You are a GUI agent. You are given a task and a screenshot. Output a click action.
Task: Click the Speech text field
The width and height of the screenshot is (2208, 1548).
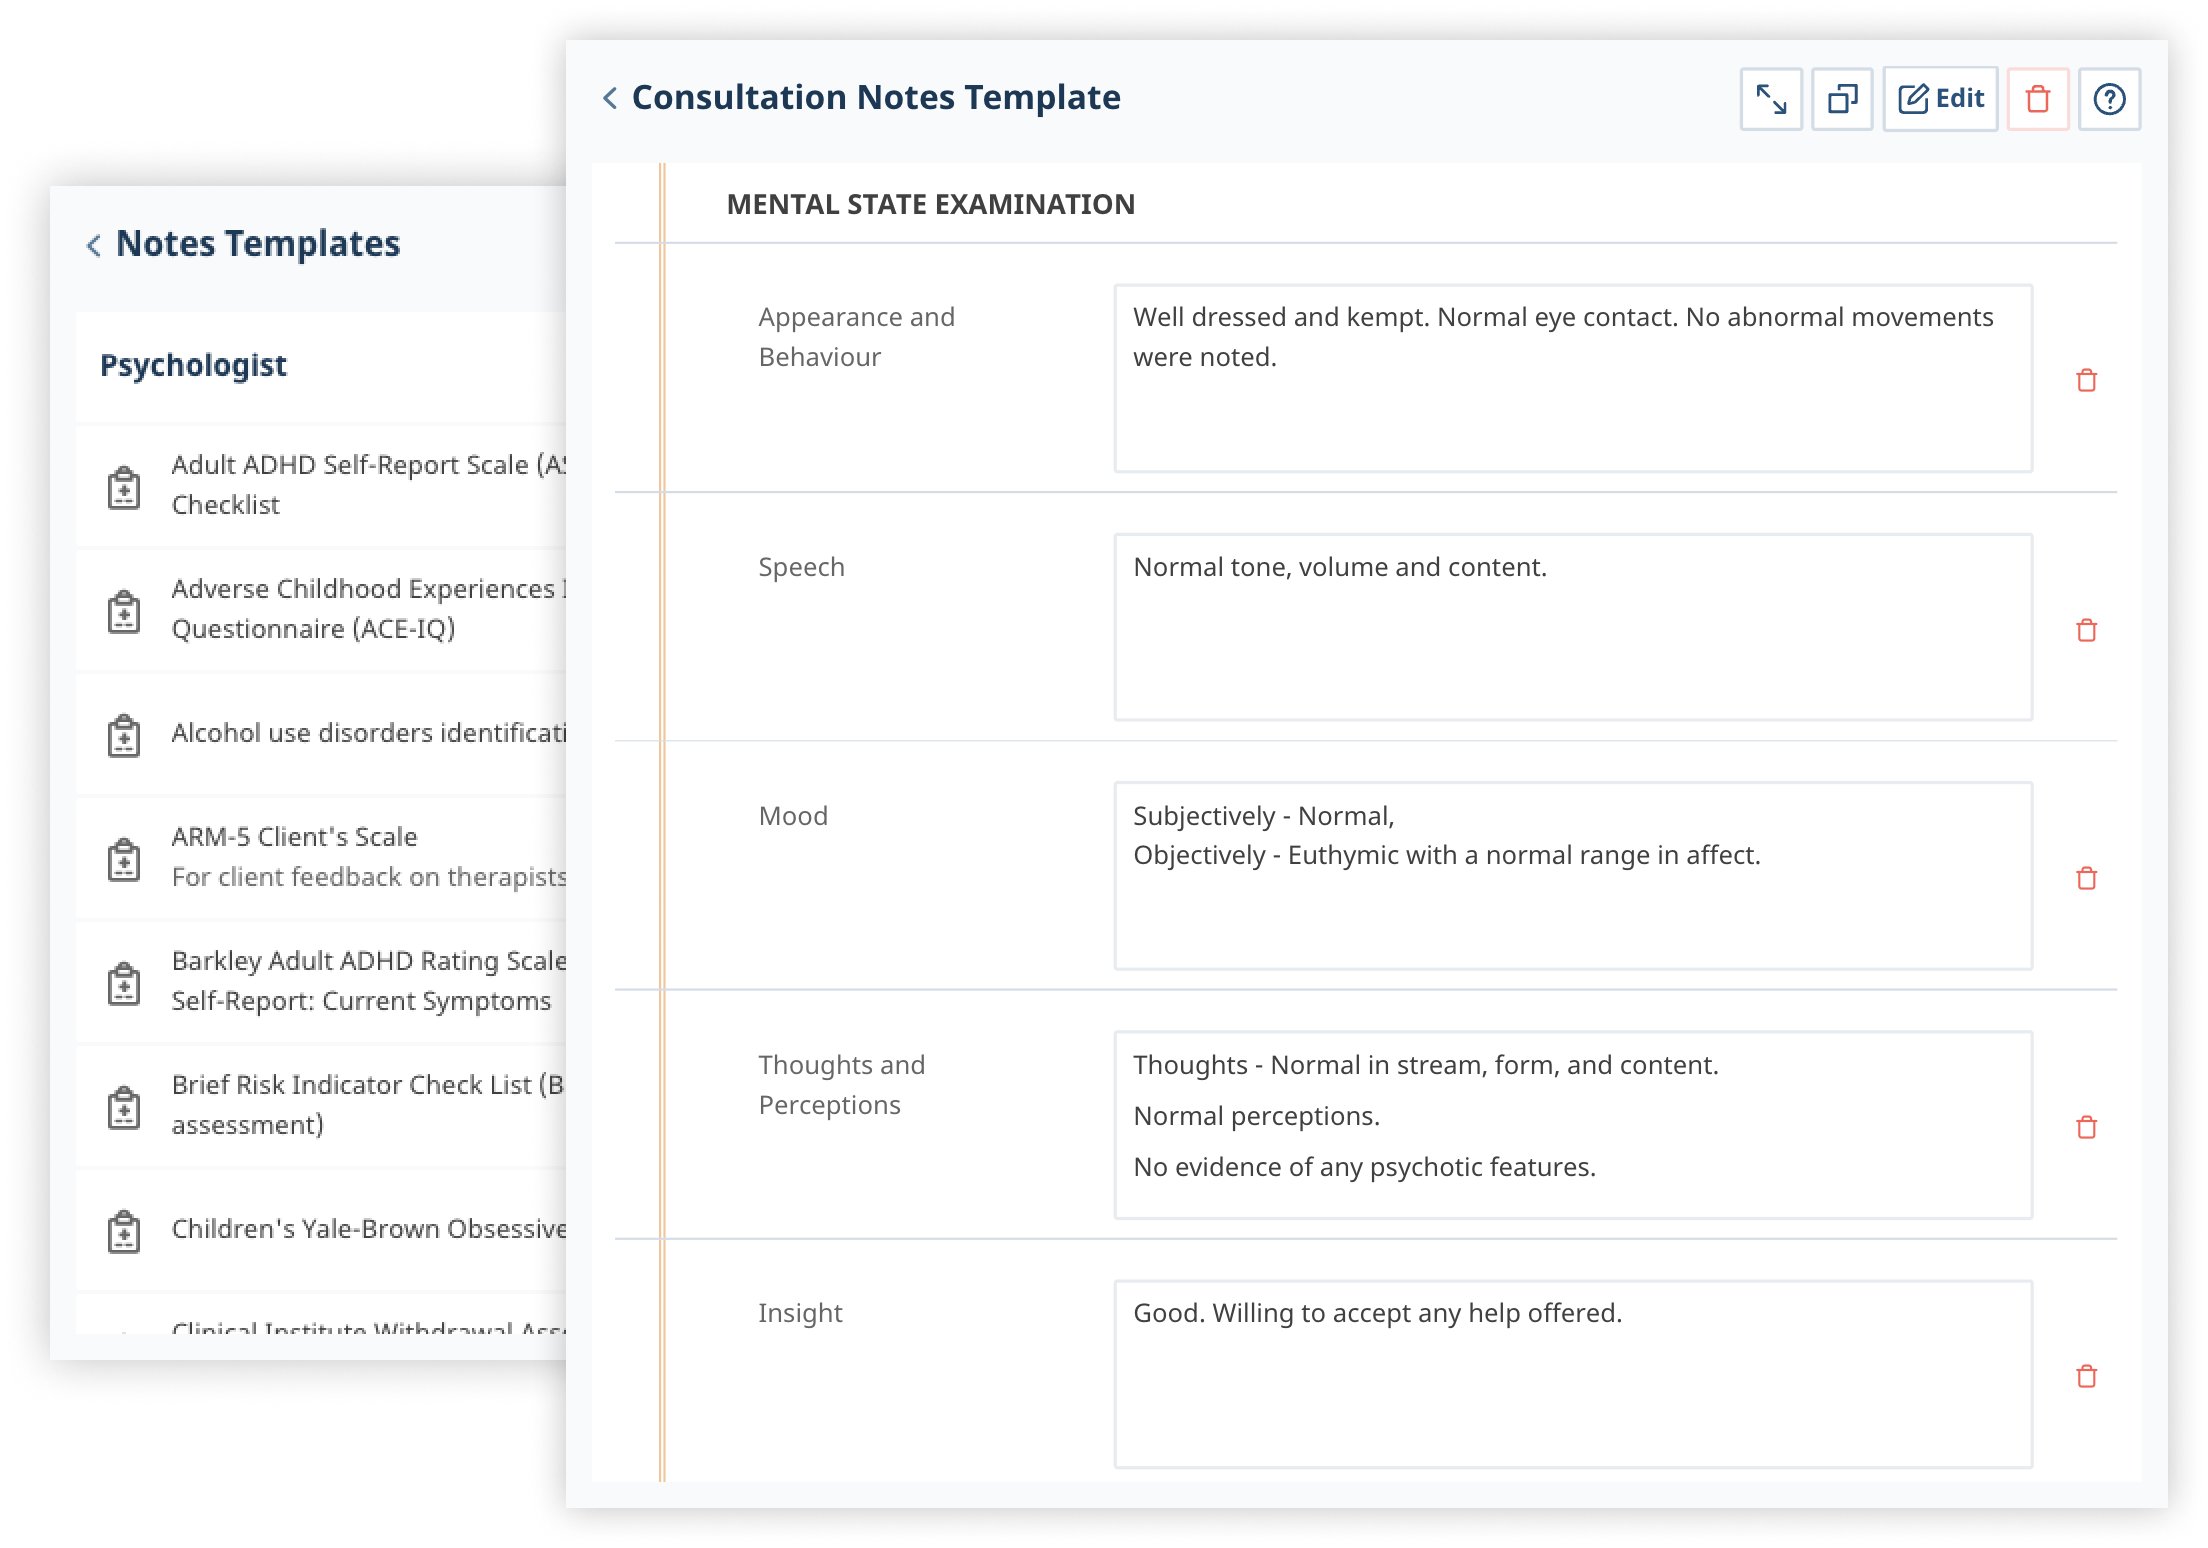(1573, 627)
